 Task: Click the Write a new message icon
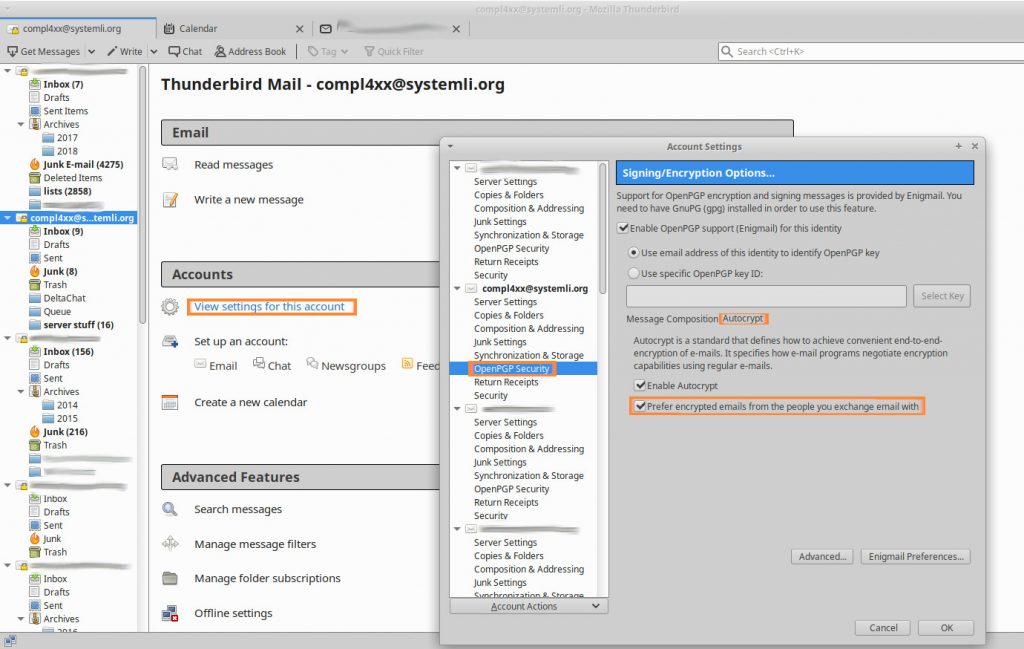point(170,199)
